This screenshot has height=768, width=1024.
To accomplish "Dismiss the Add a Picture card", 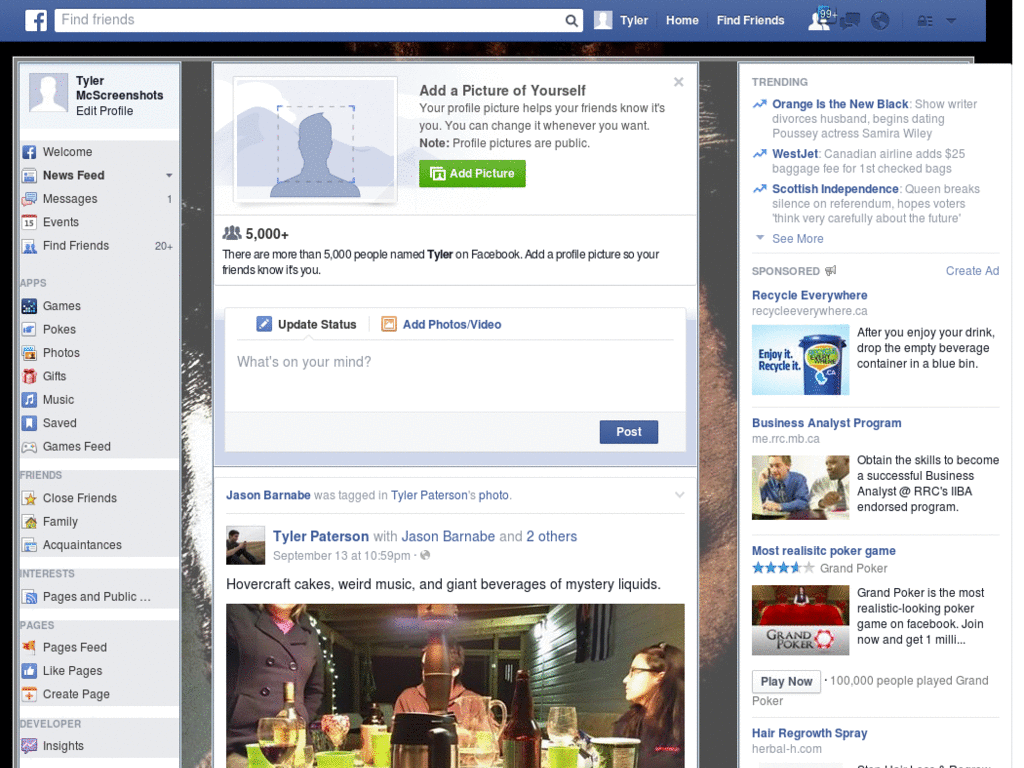I will [679, 82].
